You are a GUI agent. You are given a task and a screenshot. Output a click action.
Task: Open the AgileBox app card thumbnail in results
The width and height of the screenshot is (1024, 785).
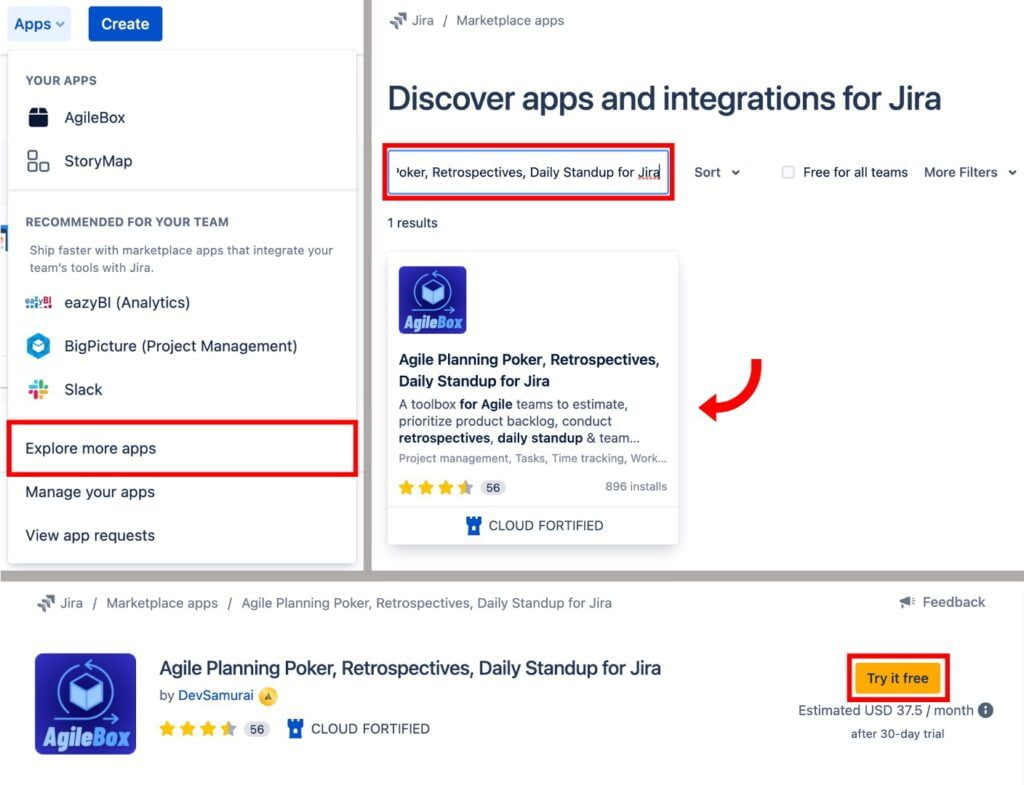click(x=432, y=300)
